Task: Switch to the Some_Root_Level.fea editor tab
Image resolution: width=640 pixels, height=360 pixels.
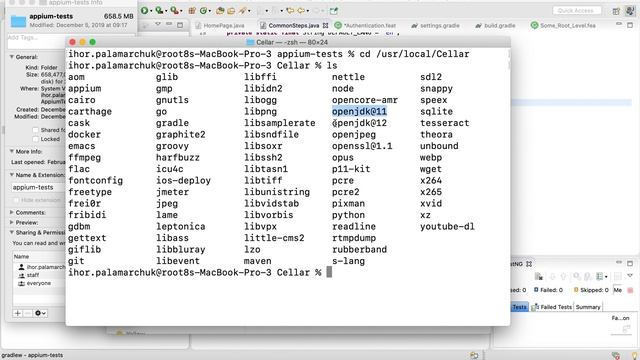Action: click(x=563, y=25)
